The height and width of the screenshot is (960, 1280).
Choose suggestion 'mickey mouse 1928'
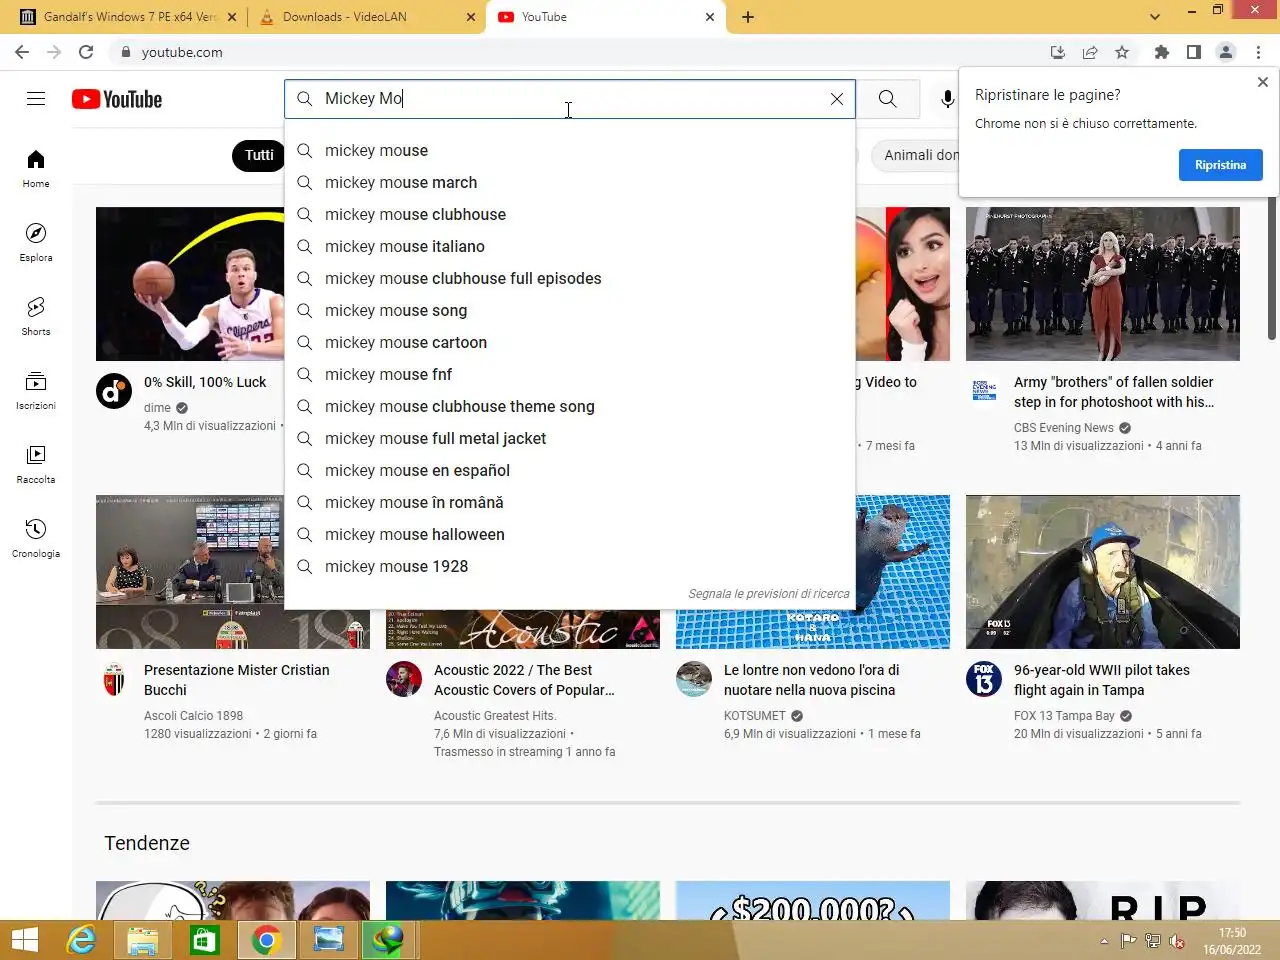click(570, 566)
